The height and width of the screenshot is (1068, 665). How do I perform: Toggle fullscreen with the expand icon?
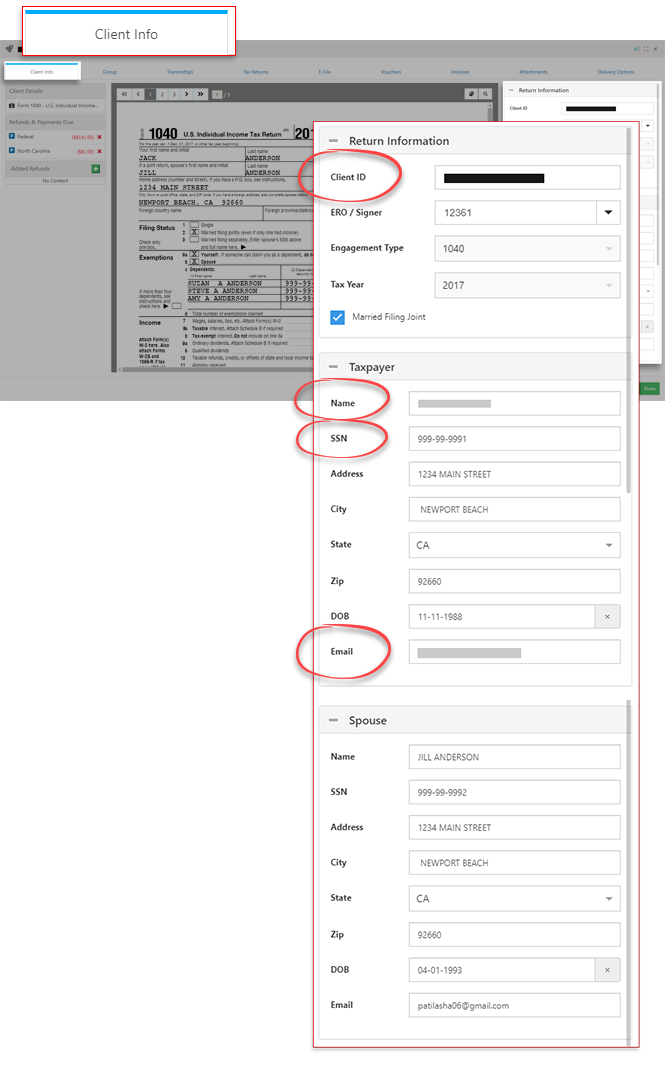point(646,49)
